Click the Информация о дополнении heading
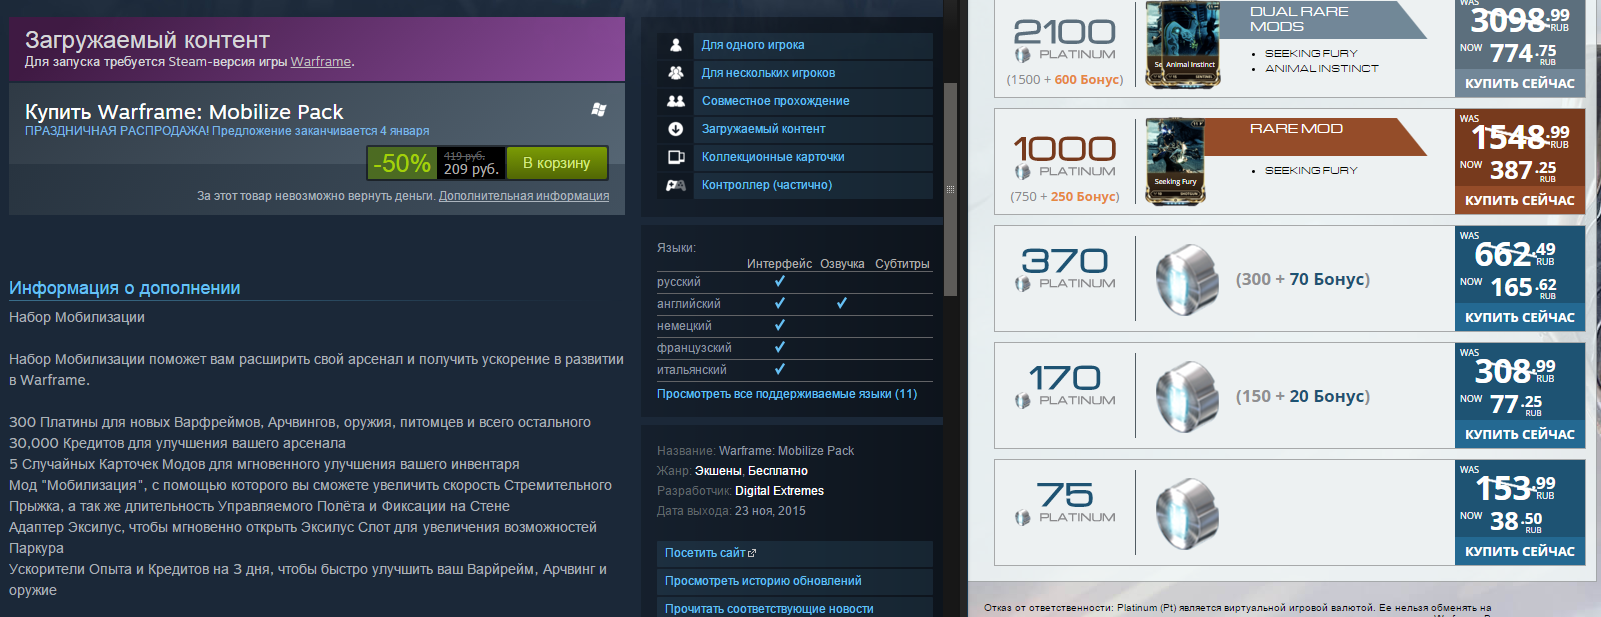Image resolution: width=1601 pixels, height=617 pixels. (x=125, y=288)
